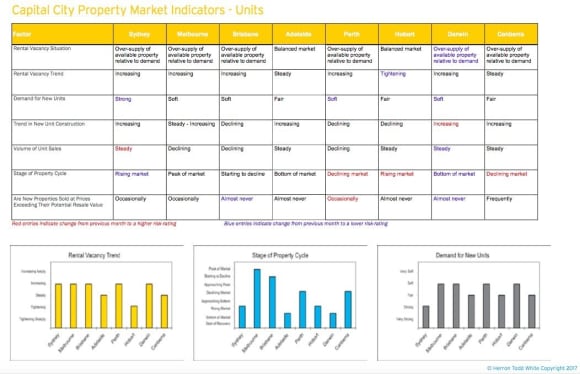Viewport: 580px width, 374px height.
Task: Select the Adelaide column header
Action: [299, 34]
